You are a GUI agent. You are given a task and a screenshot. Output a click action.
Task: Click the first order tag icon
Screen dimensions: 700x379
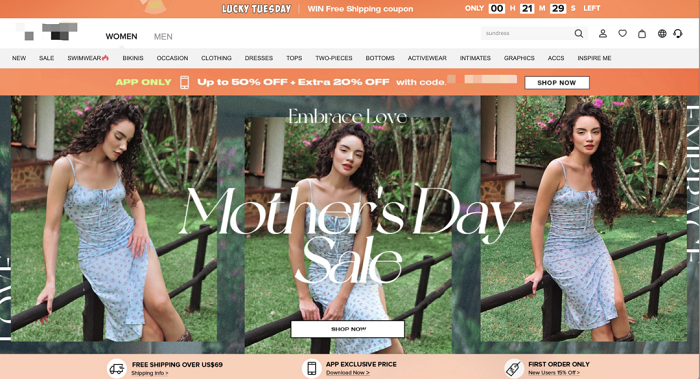click(x=514, y=369)
